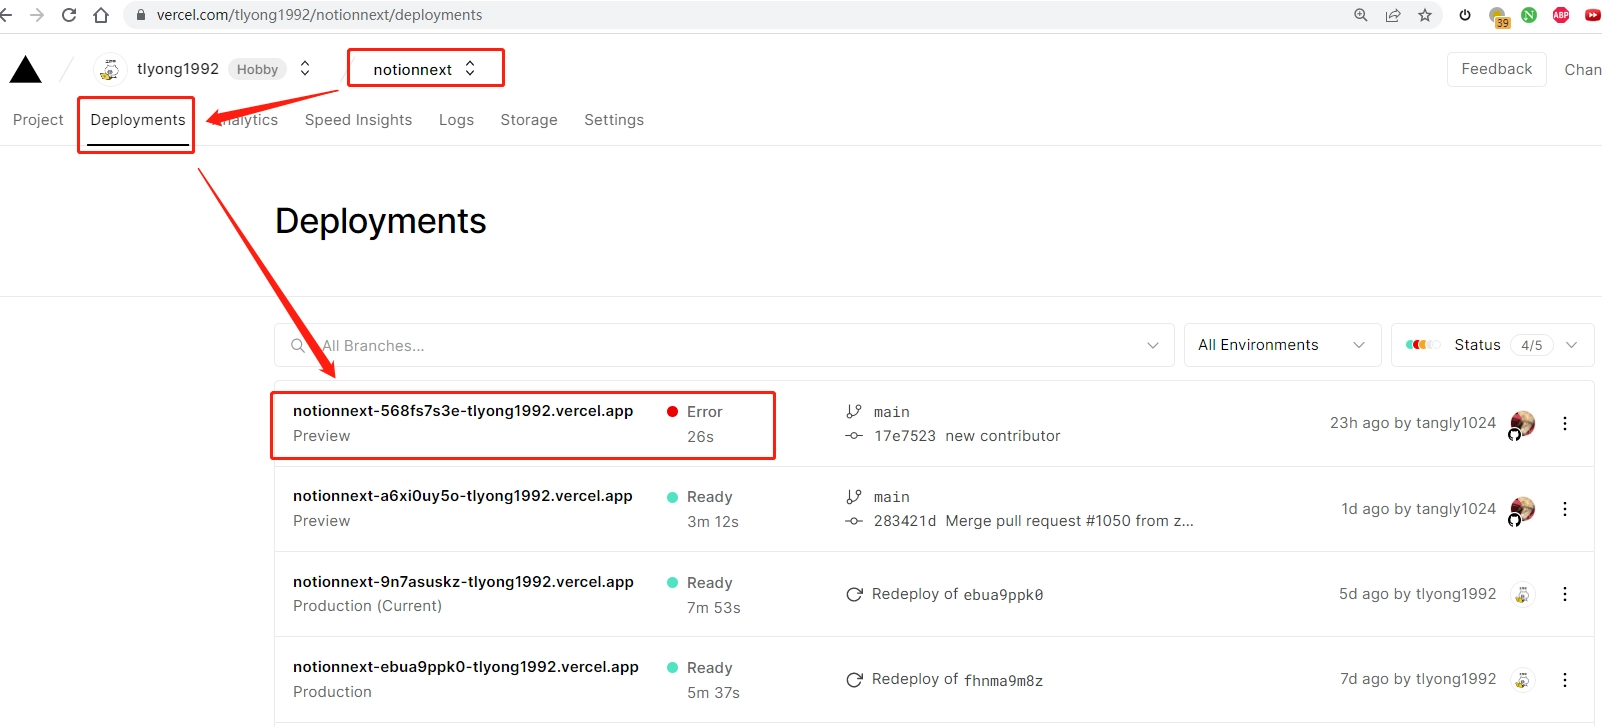Open the tlyong1992 team switcher chevrons
This screenshot has height=726, width=1602.
(x=305, y=68)
